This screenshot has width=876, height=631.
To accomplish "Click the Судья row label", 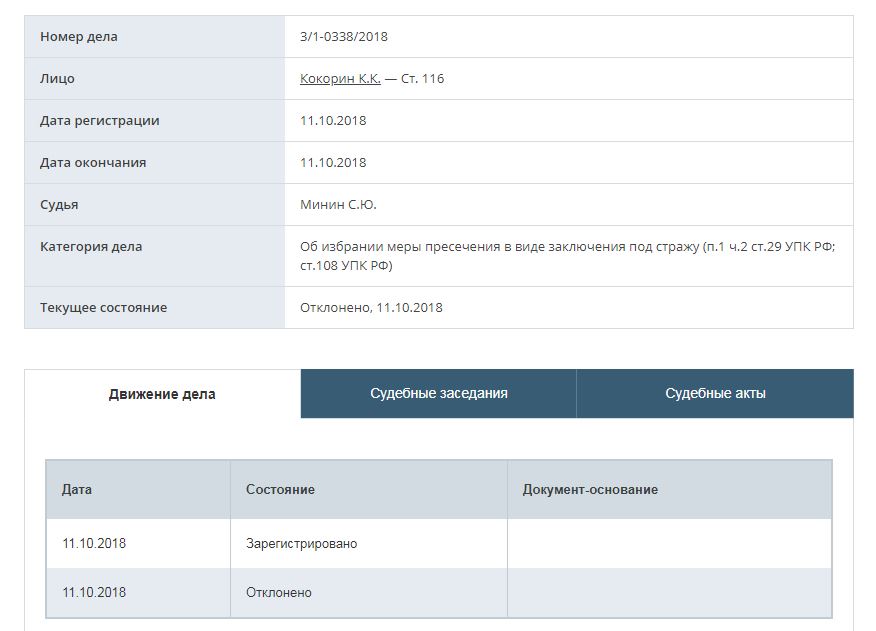I will [x=59, y=205].
